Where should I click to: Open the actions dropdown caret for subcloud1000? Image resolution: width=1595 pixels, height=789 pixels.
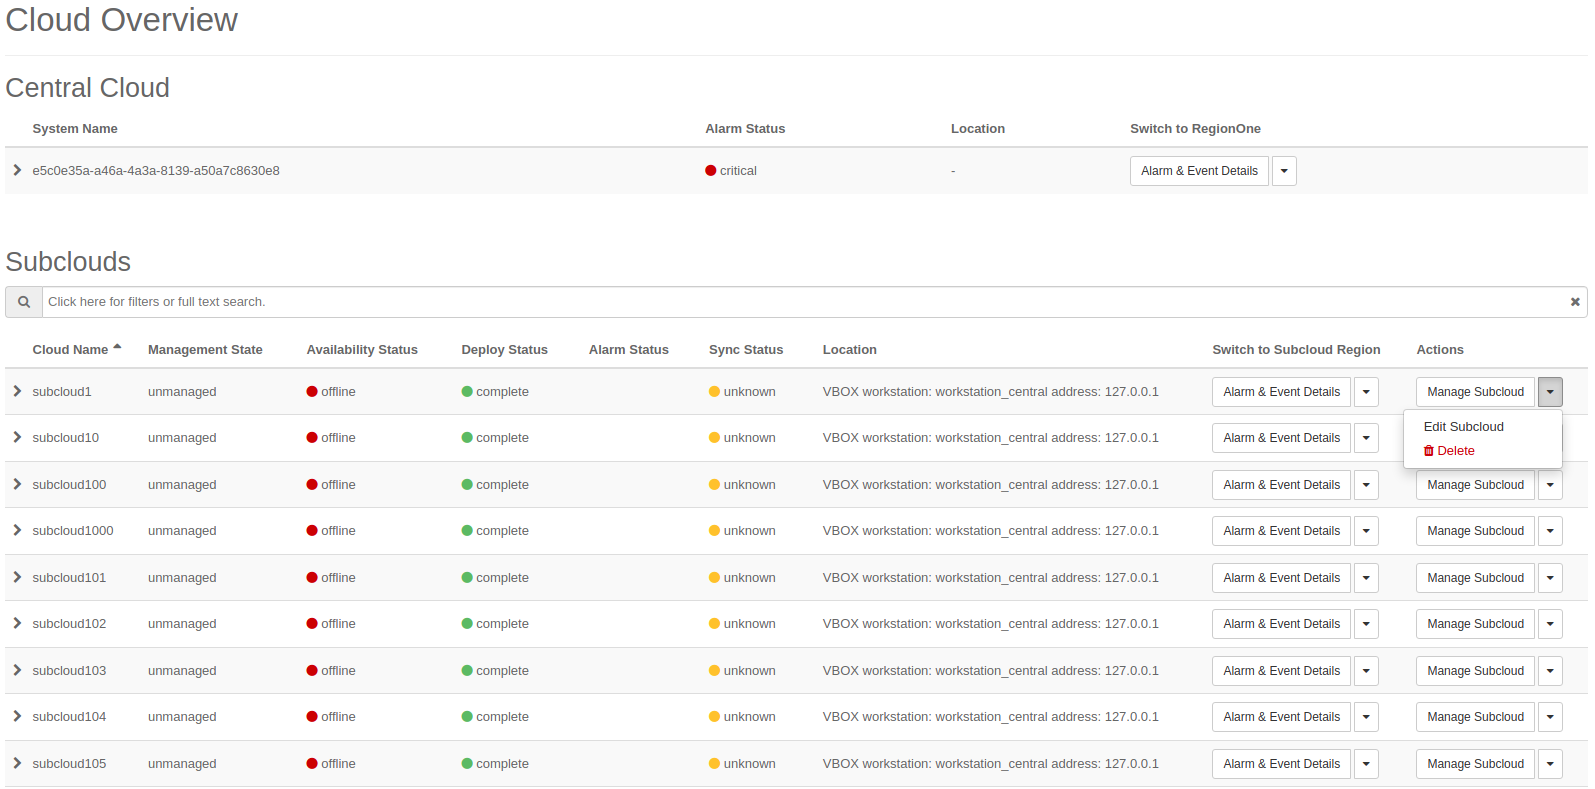pos(1550,531)
